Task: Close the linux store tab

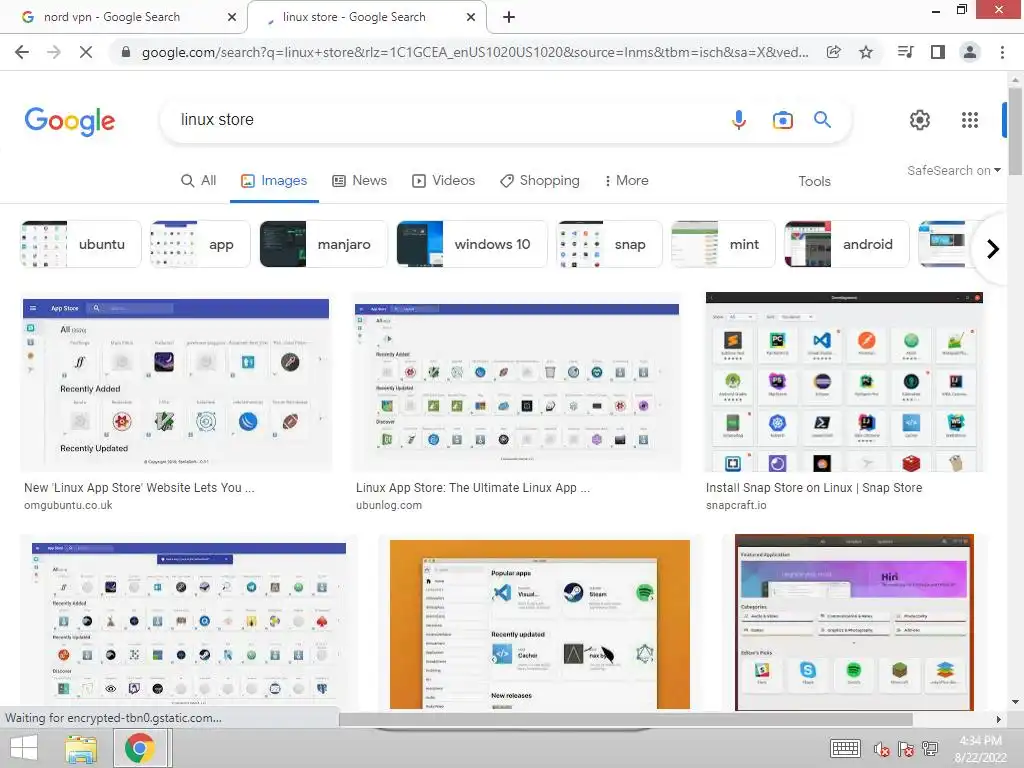Action: pos(471,17)
